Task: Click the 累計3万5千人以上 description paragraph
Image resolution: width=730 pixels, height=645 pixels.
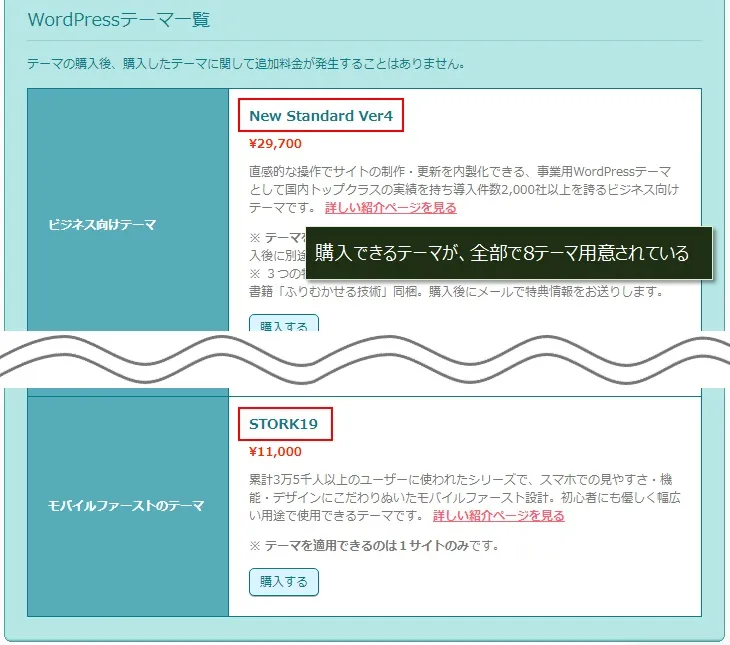Action: (465, 497)
